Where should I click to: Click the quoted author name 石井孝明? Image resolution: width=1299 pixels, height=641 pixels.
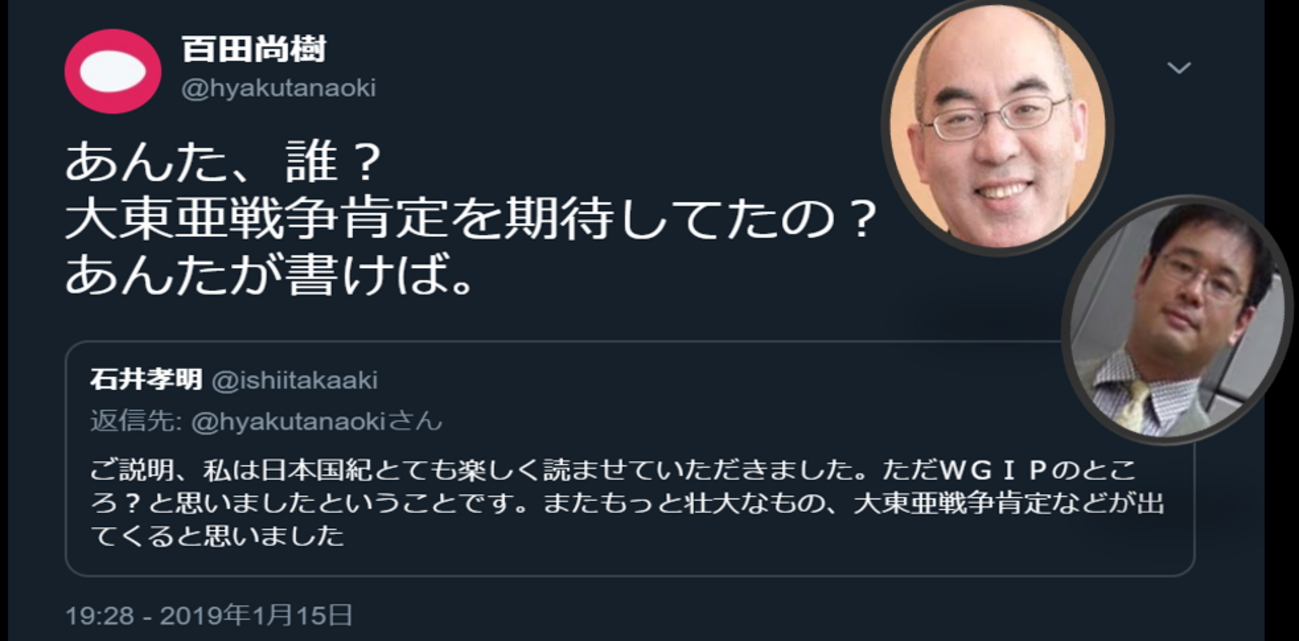(146, 380)
